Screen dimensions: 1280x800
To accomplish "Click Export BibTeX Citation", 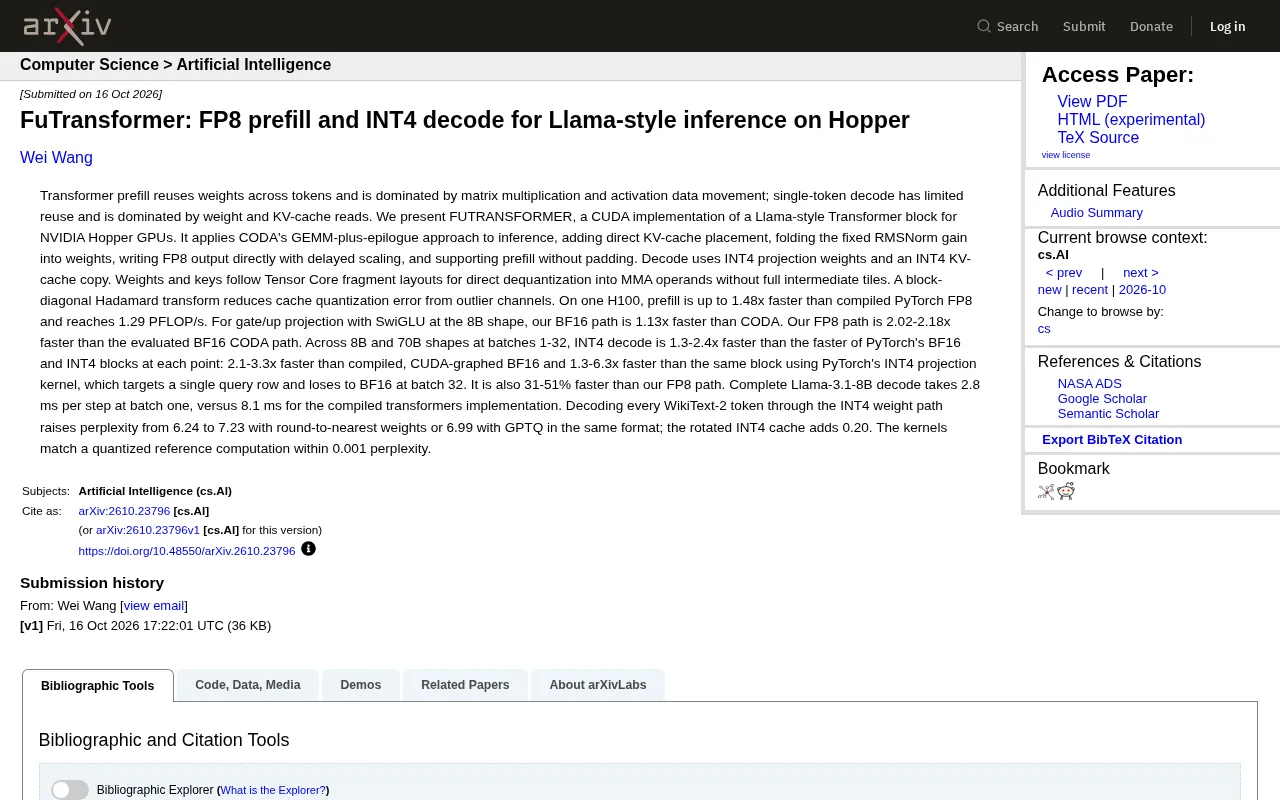I will coord(1112,440).
